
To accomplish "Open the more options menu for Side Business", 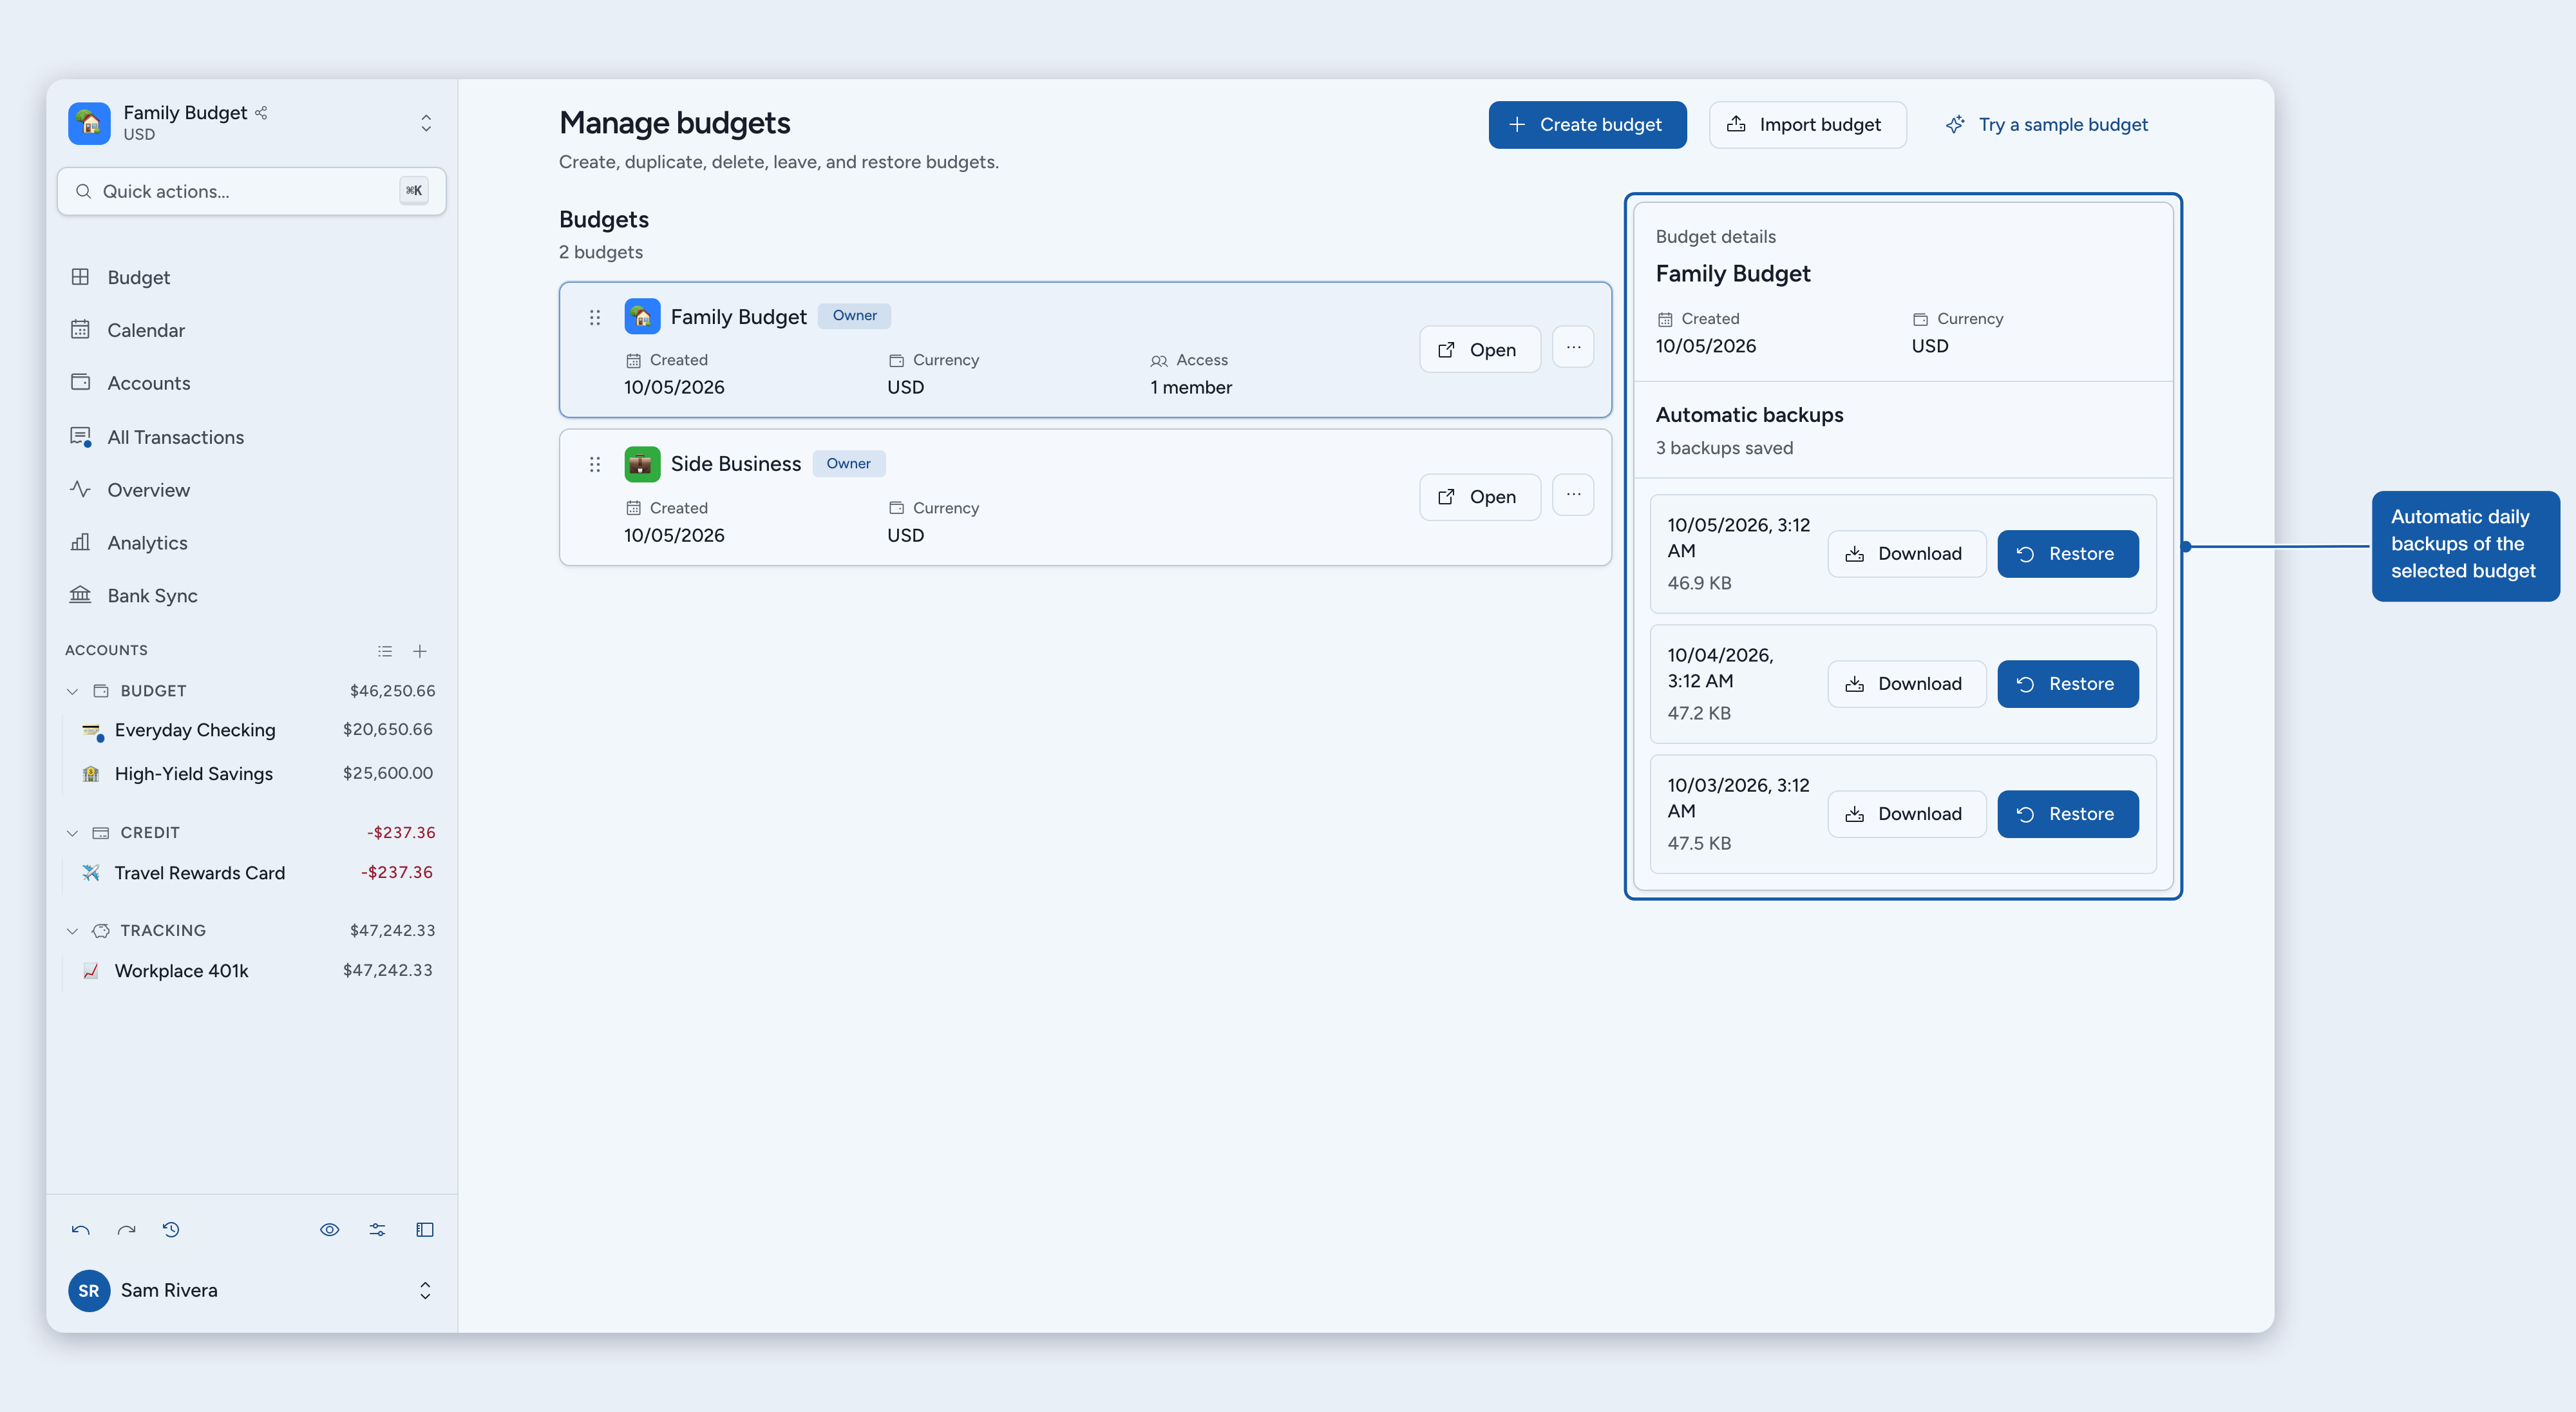I will [1573, 494].
